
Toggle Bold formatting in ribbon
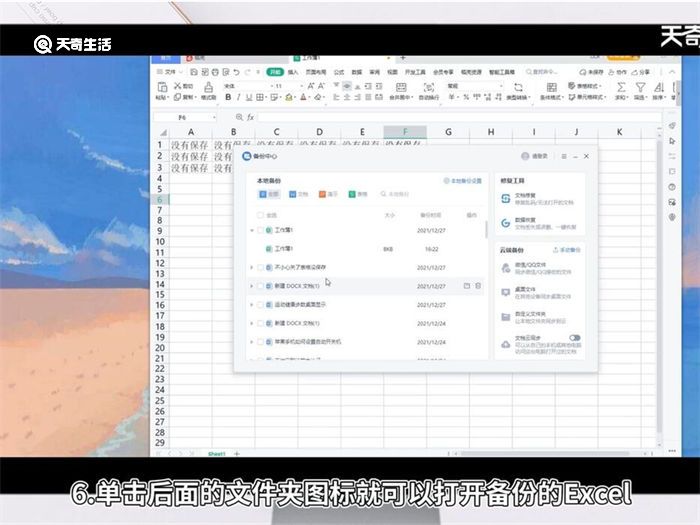click(228, 97)
